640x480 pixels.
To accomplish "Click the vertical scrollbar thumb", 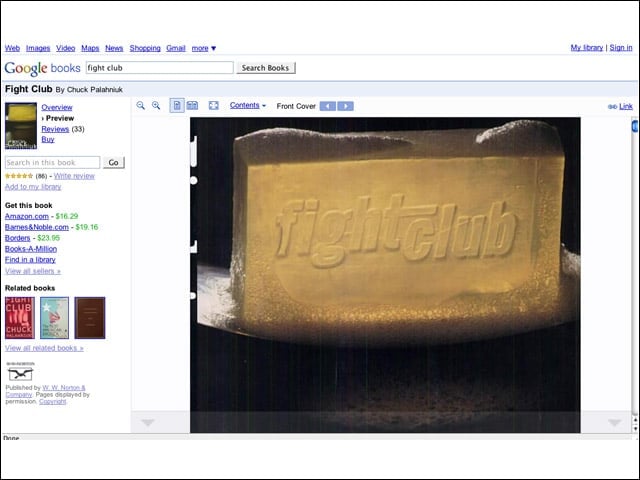I will click(635, 126).
